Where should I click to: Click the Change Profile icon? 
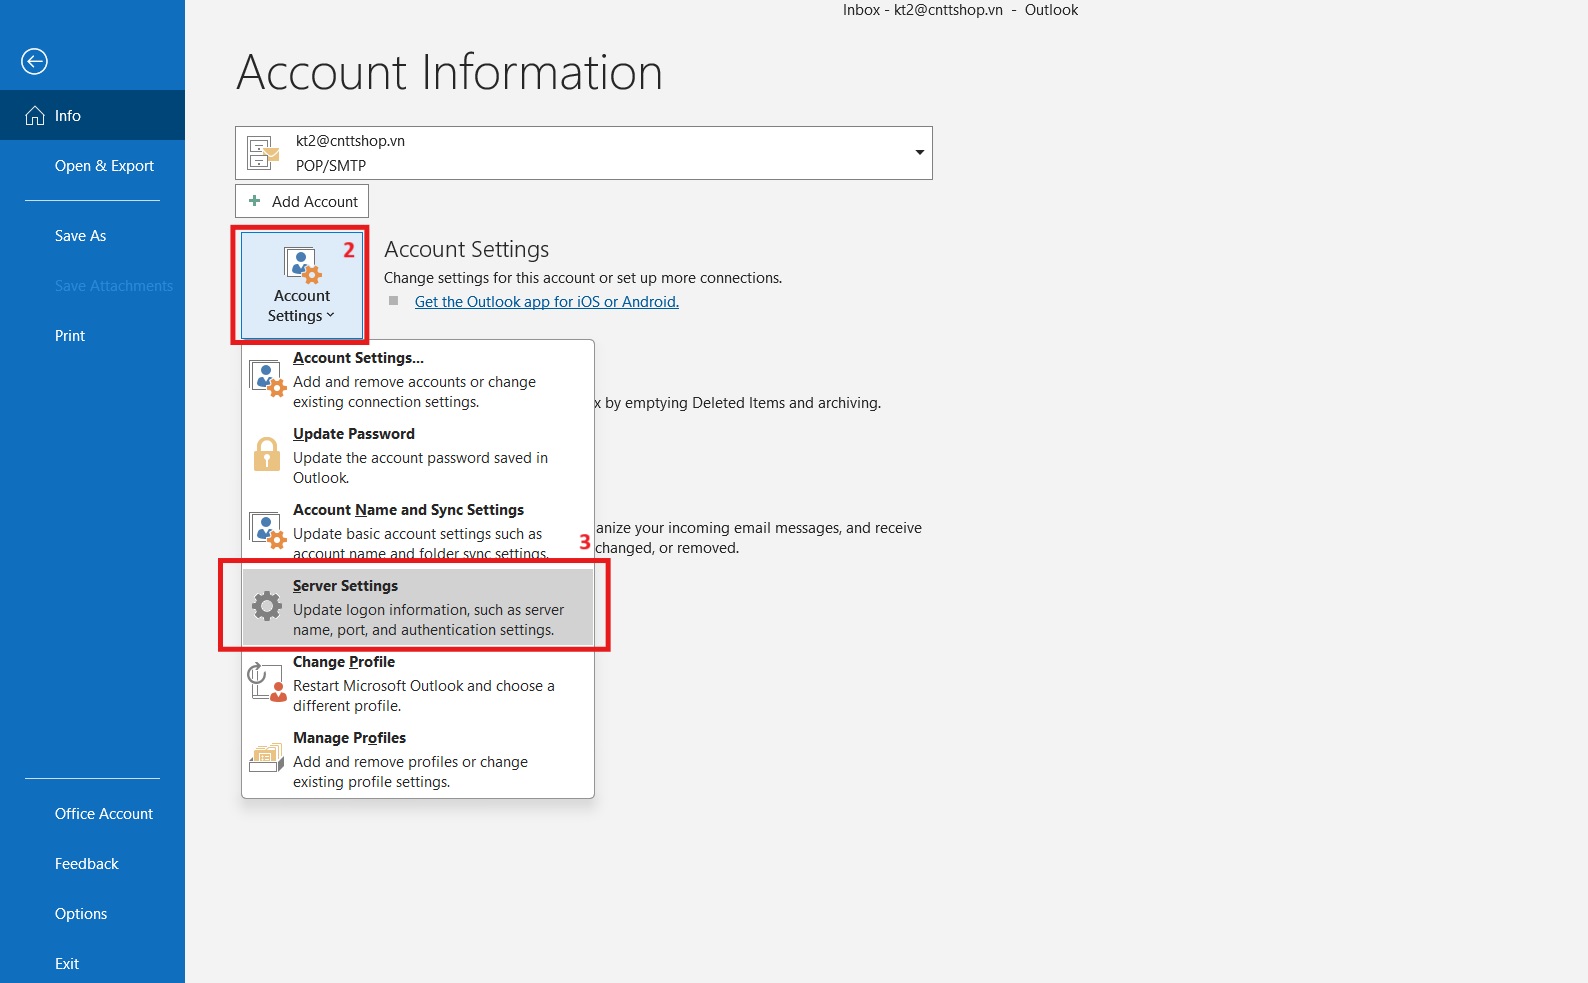click(267, 682)
